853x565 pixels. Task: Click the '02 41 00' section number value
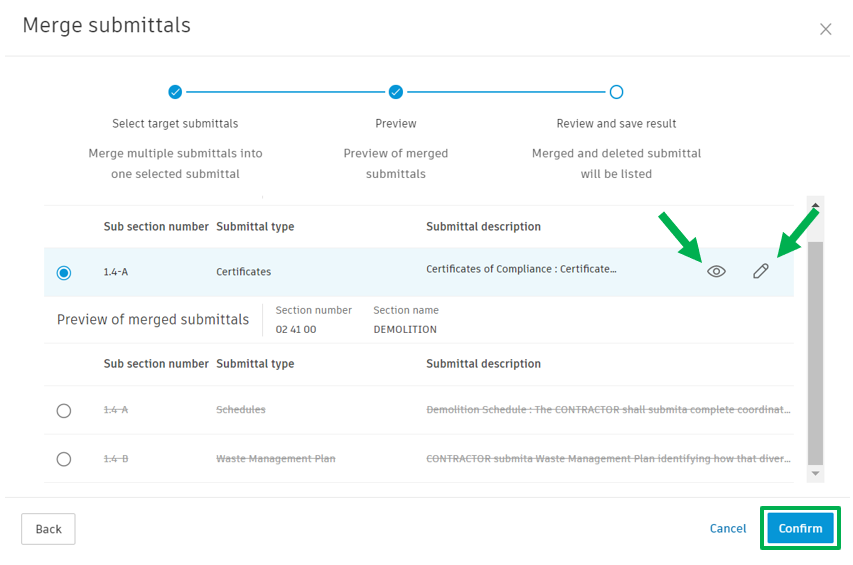click(x=295, y=330)
